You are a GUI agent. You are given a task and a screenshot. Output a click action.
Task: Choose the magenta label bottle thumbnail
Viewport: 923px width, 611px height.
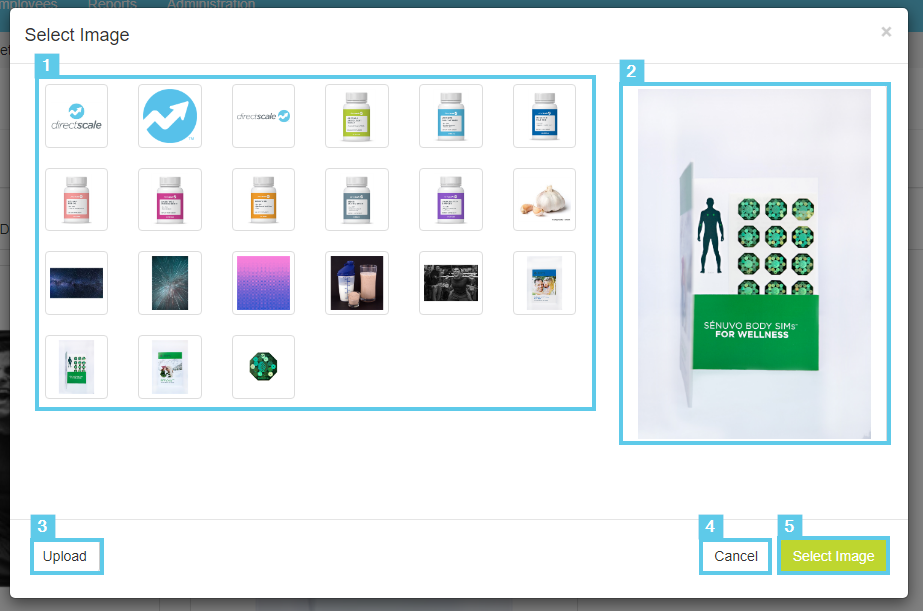[x=170, y=200]
